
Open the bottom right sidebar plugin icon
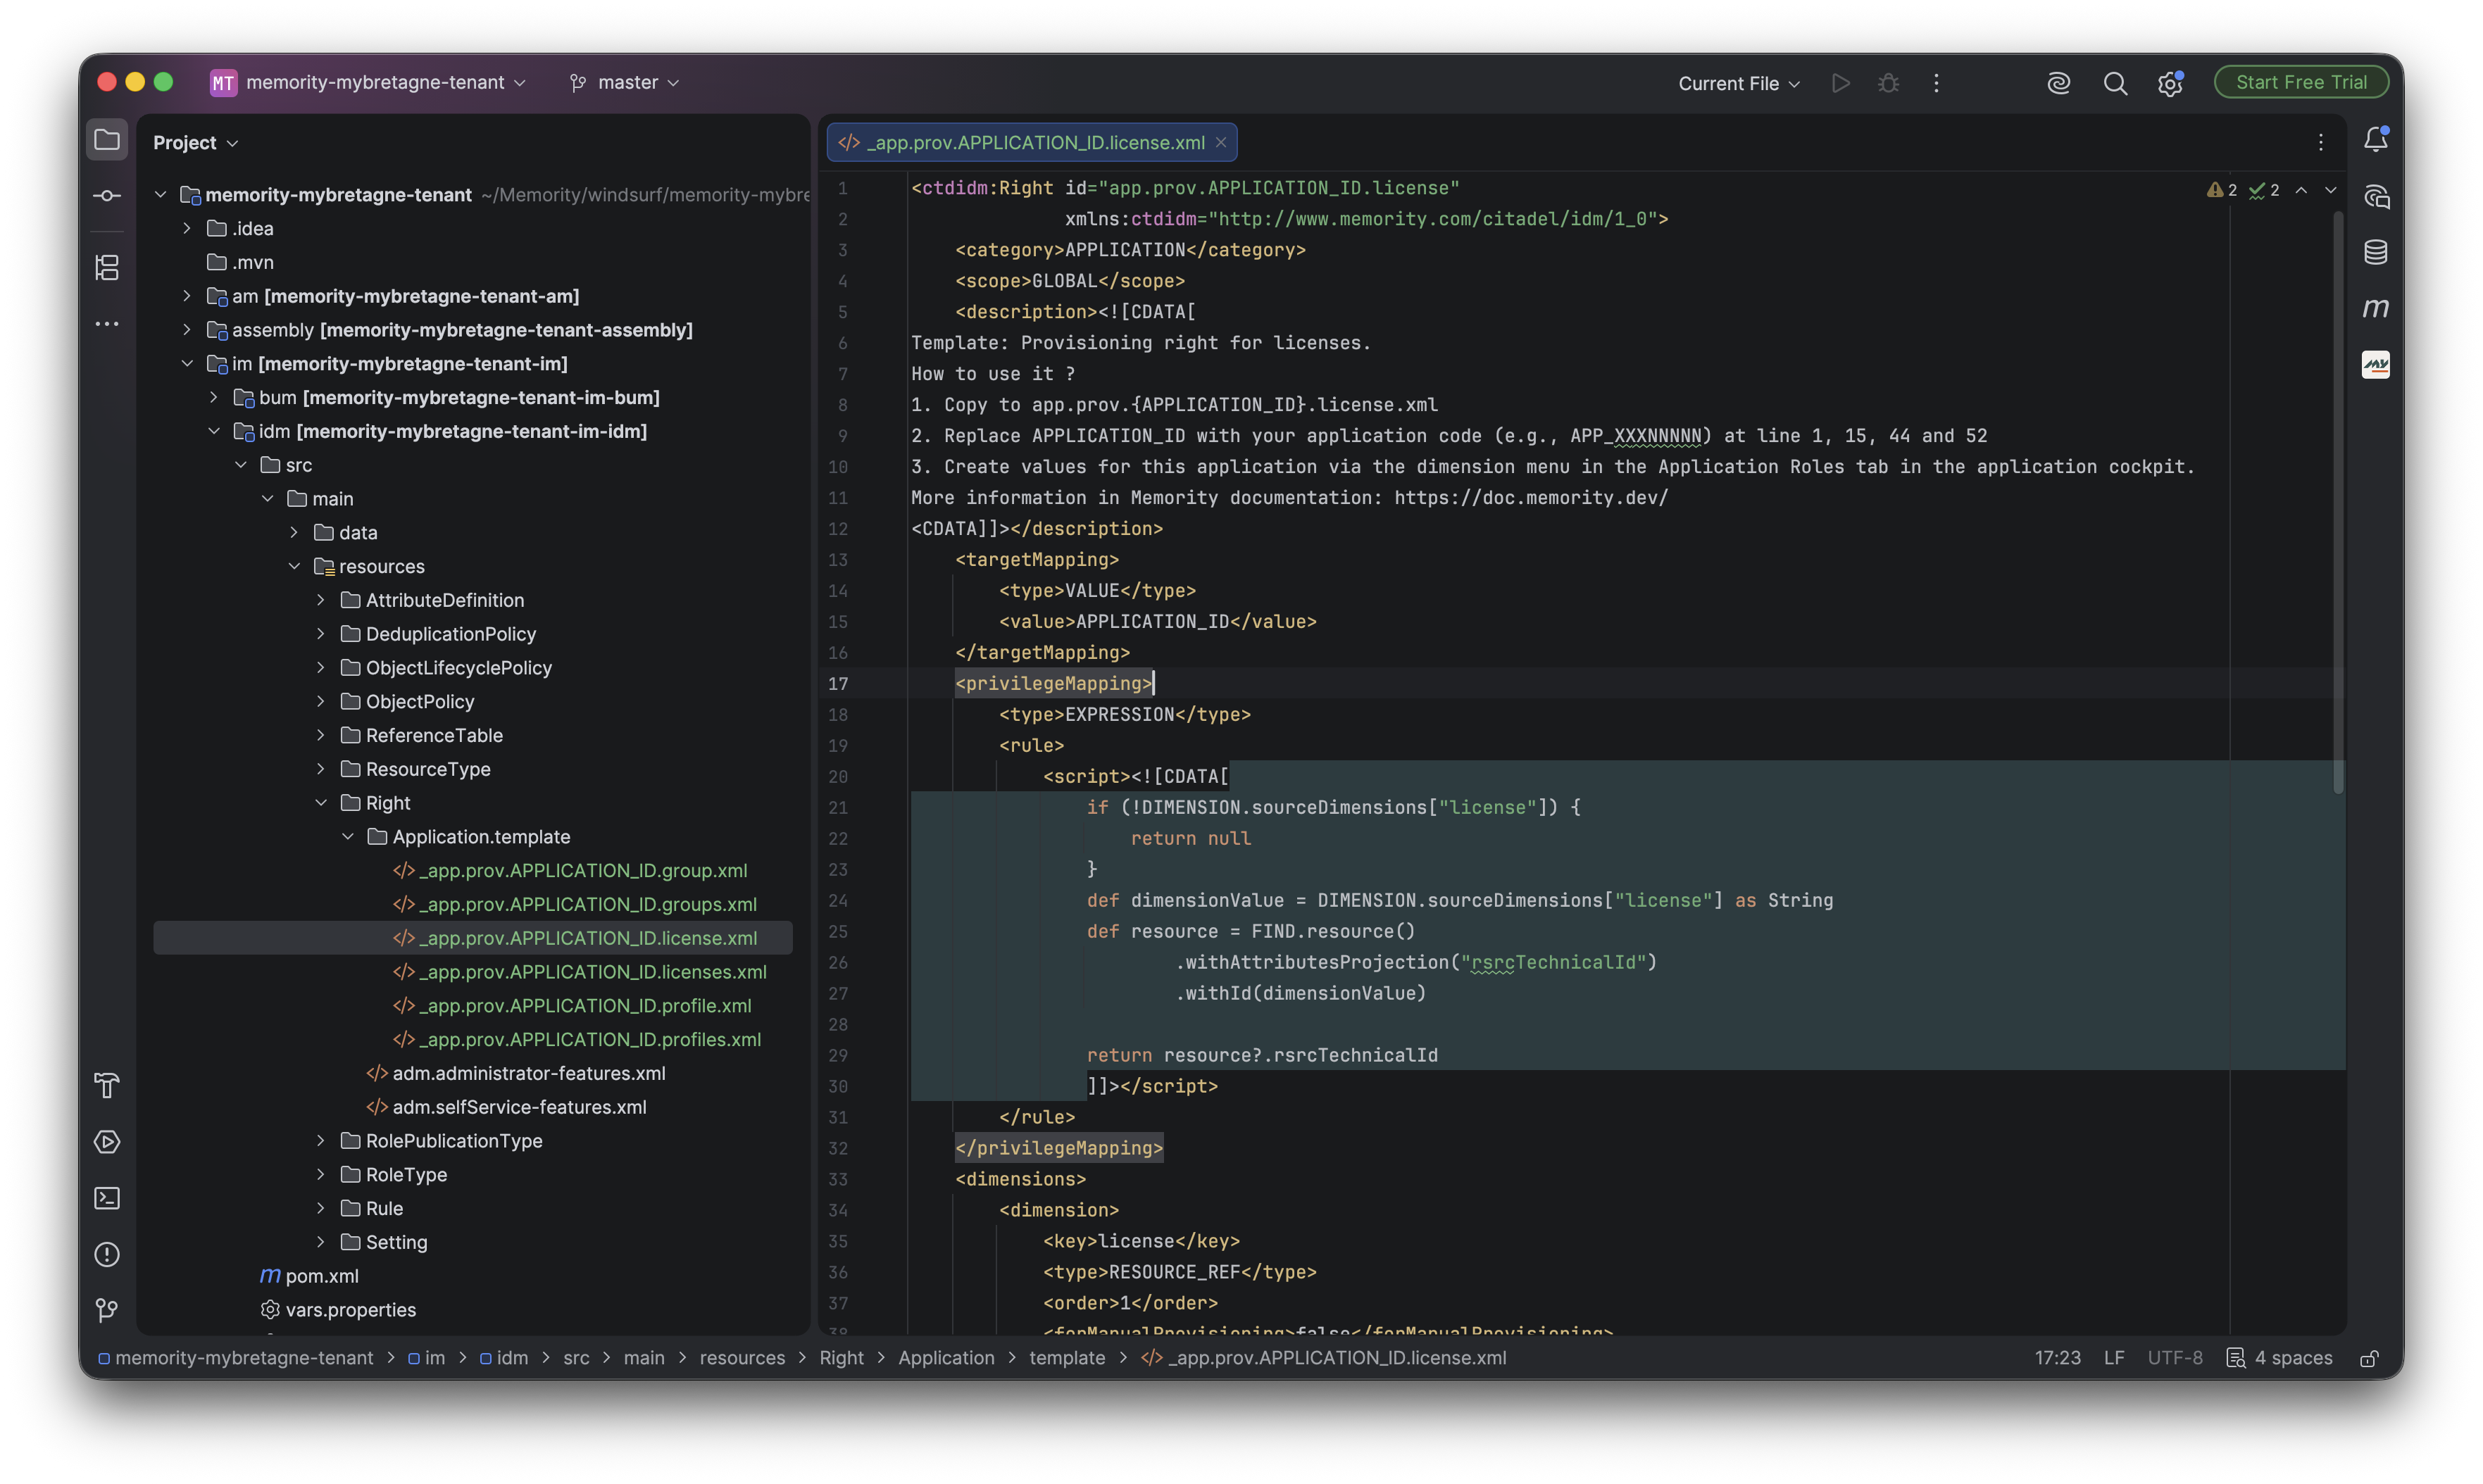(2376, 365)
